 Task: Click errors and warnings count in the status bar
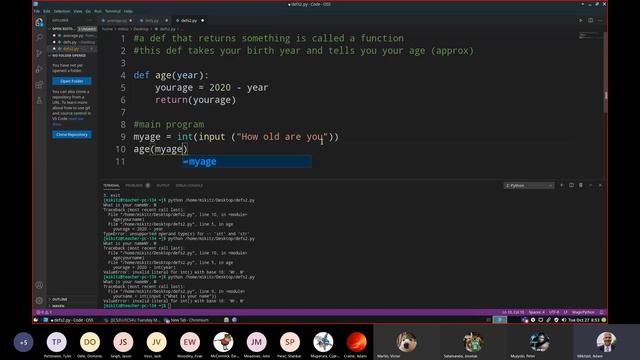click(44, 312)
